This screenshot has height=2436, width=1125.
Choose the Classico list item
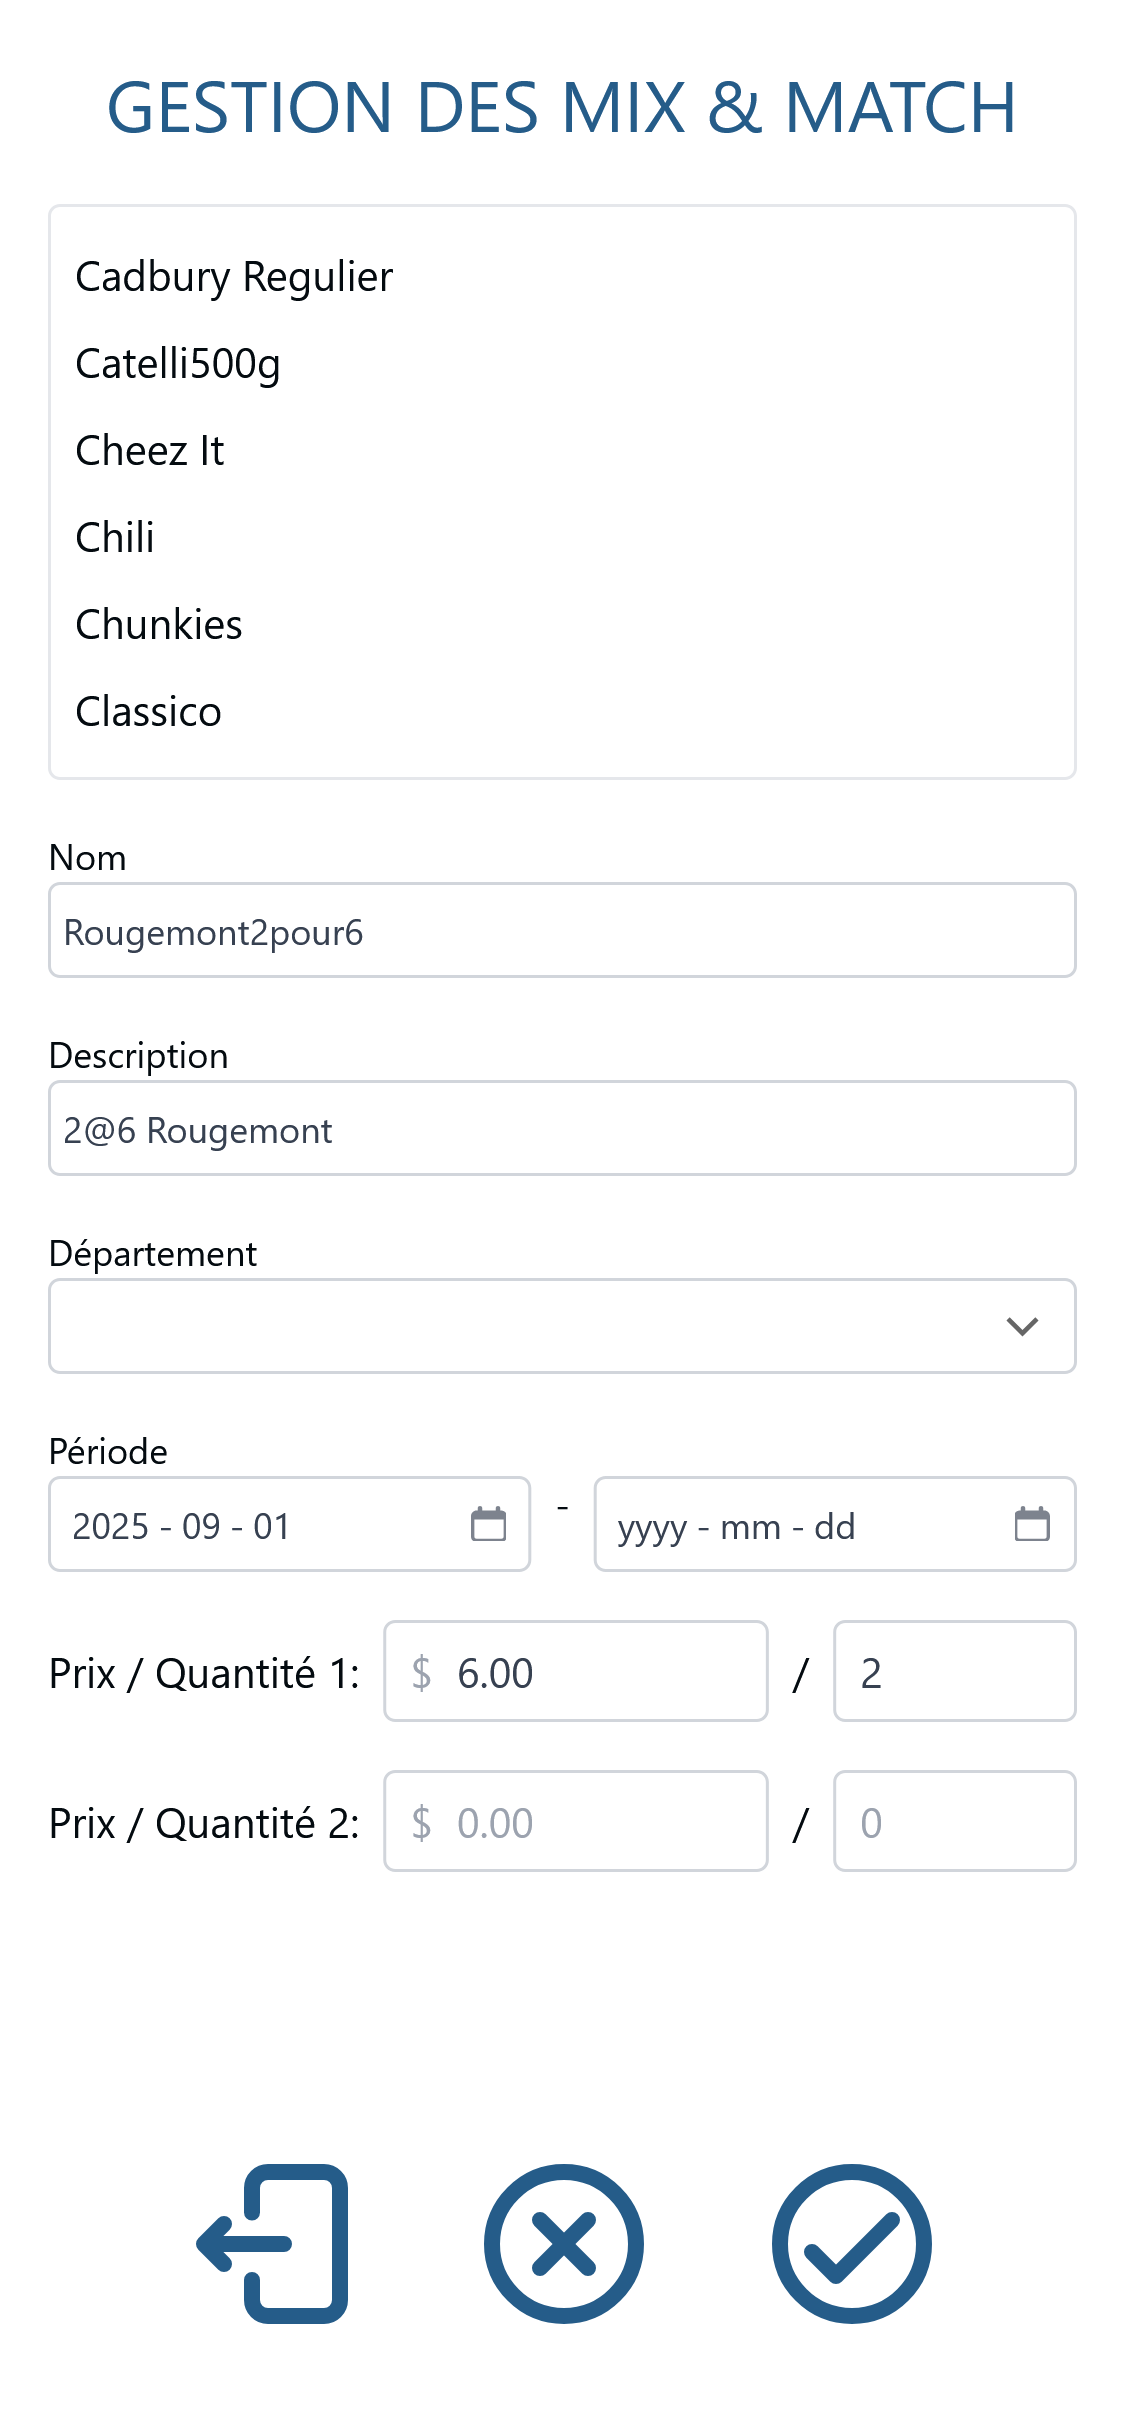(148, 712)
